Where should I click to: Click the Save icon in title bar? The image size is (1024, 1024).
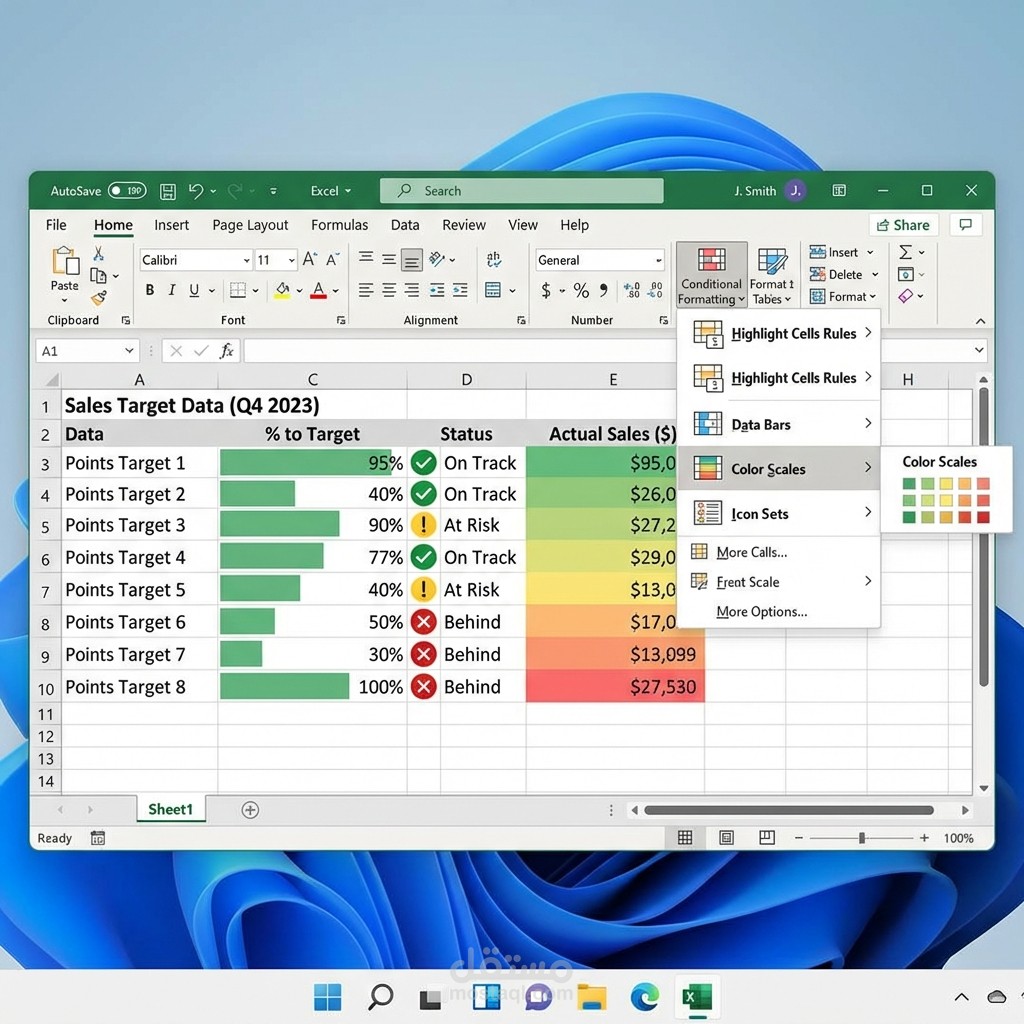(168, 191)
